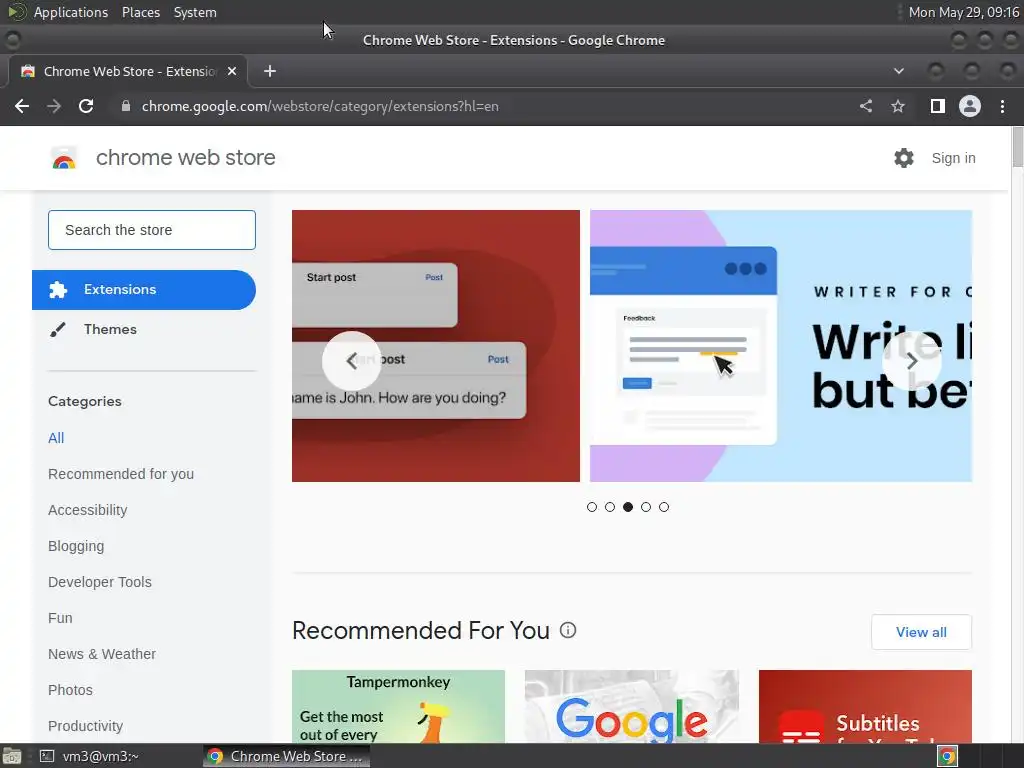Image resolution: width=1024 pixels, height=768 pixels.
Task: Browse the Developer Tools category
Action: tap(99, 582)
